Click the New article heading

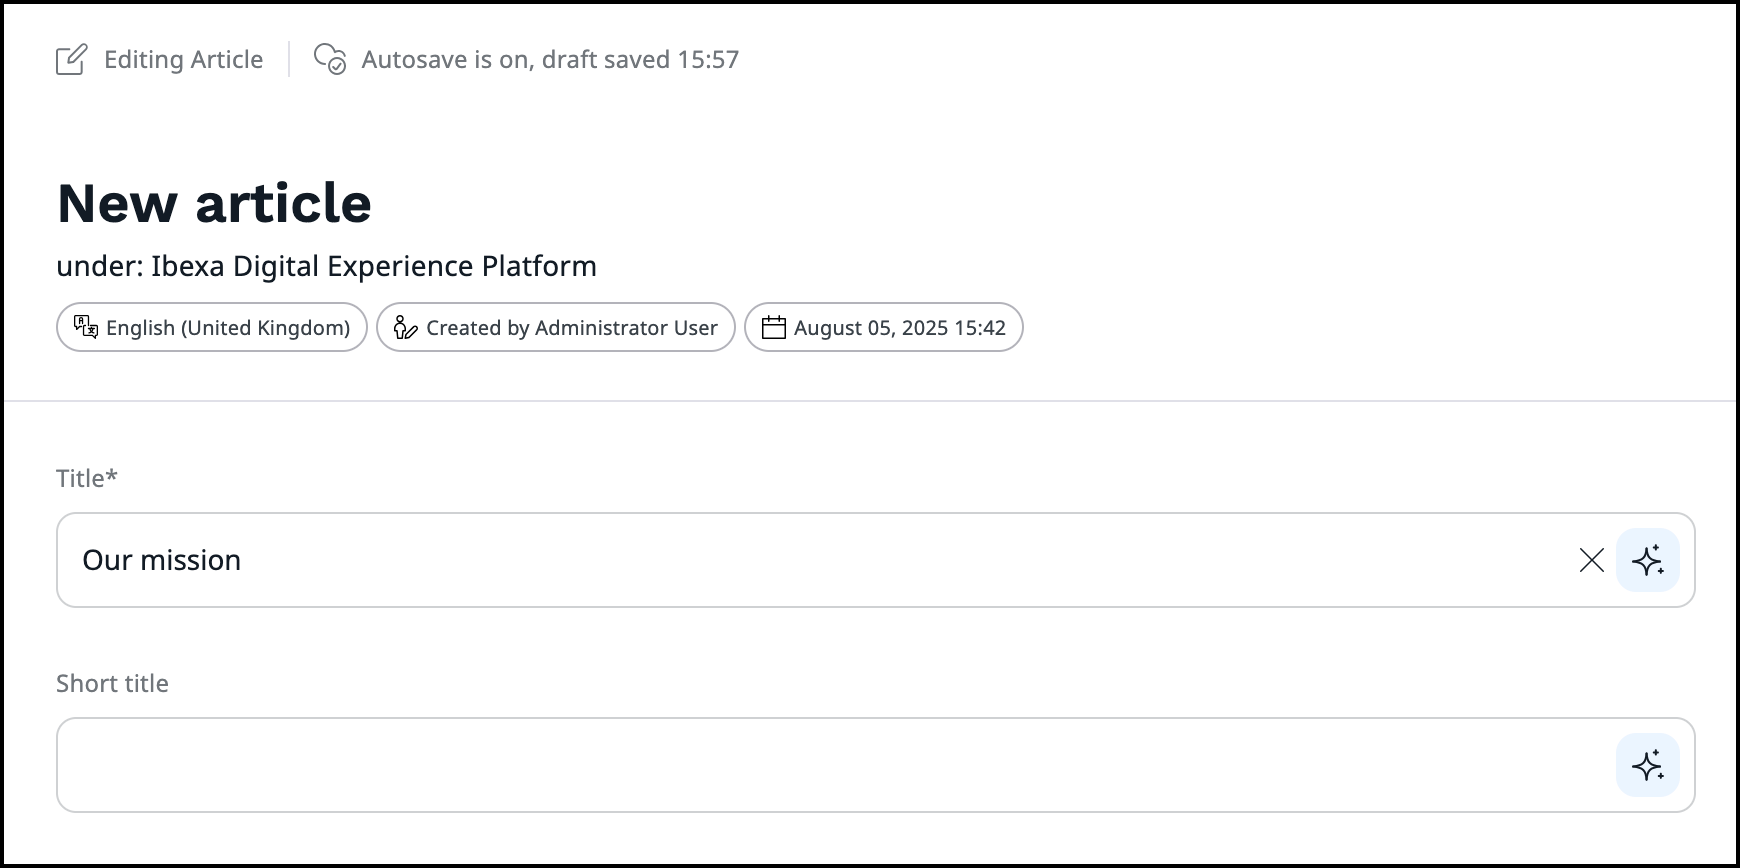pos(213,203)
